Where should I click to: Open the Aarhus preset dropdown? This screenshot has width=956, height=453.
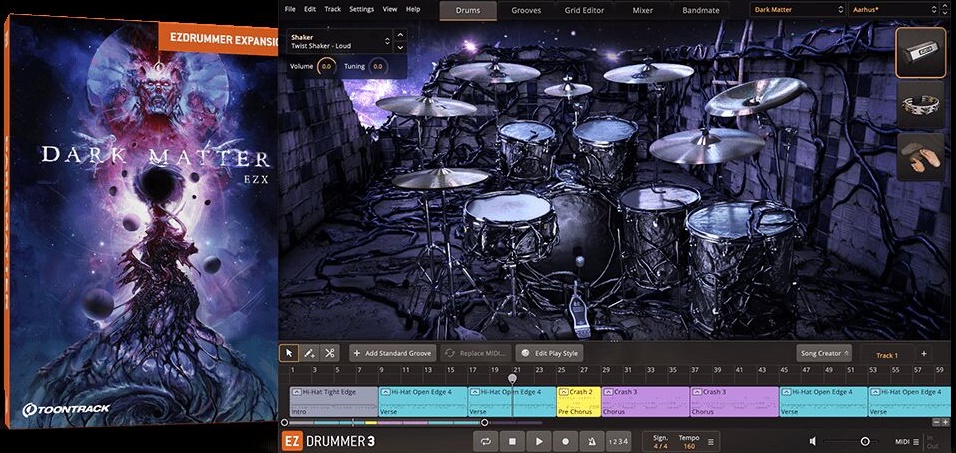(895, 10)
